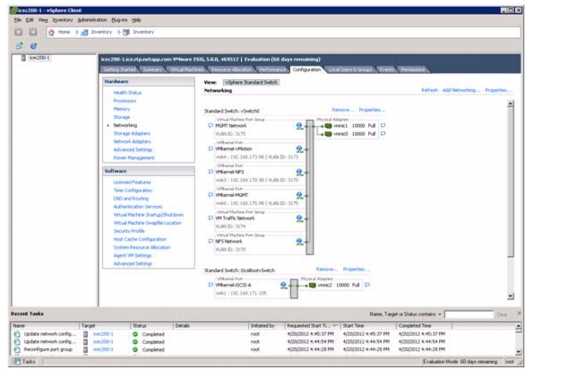Select the host node in inventory tree
The image size is (576, 374).
pos(39,58)
